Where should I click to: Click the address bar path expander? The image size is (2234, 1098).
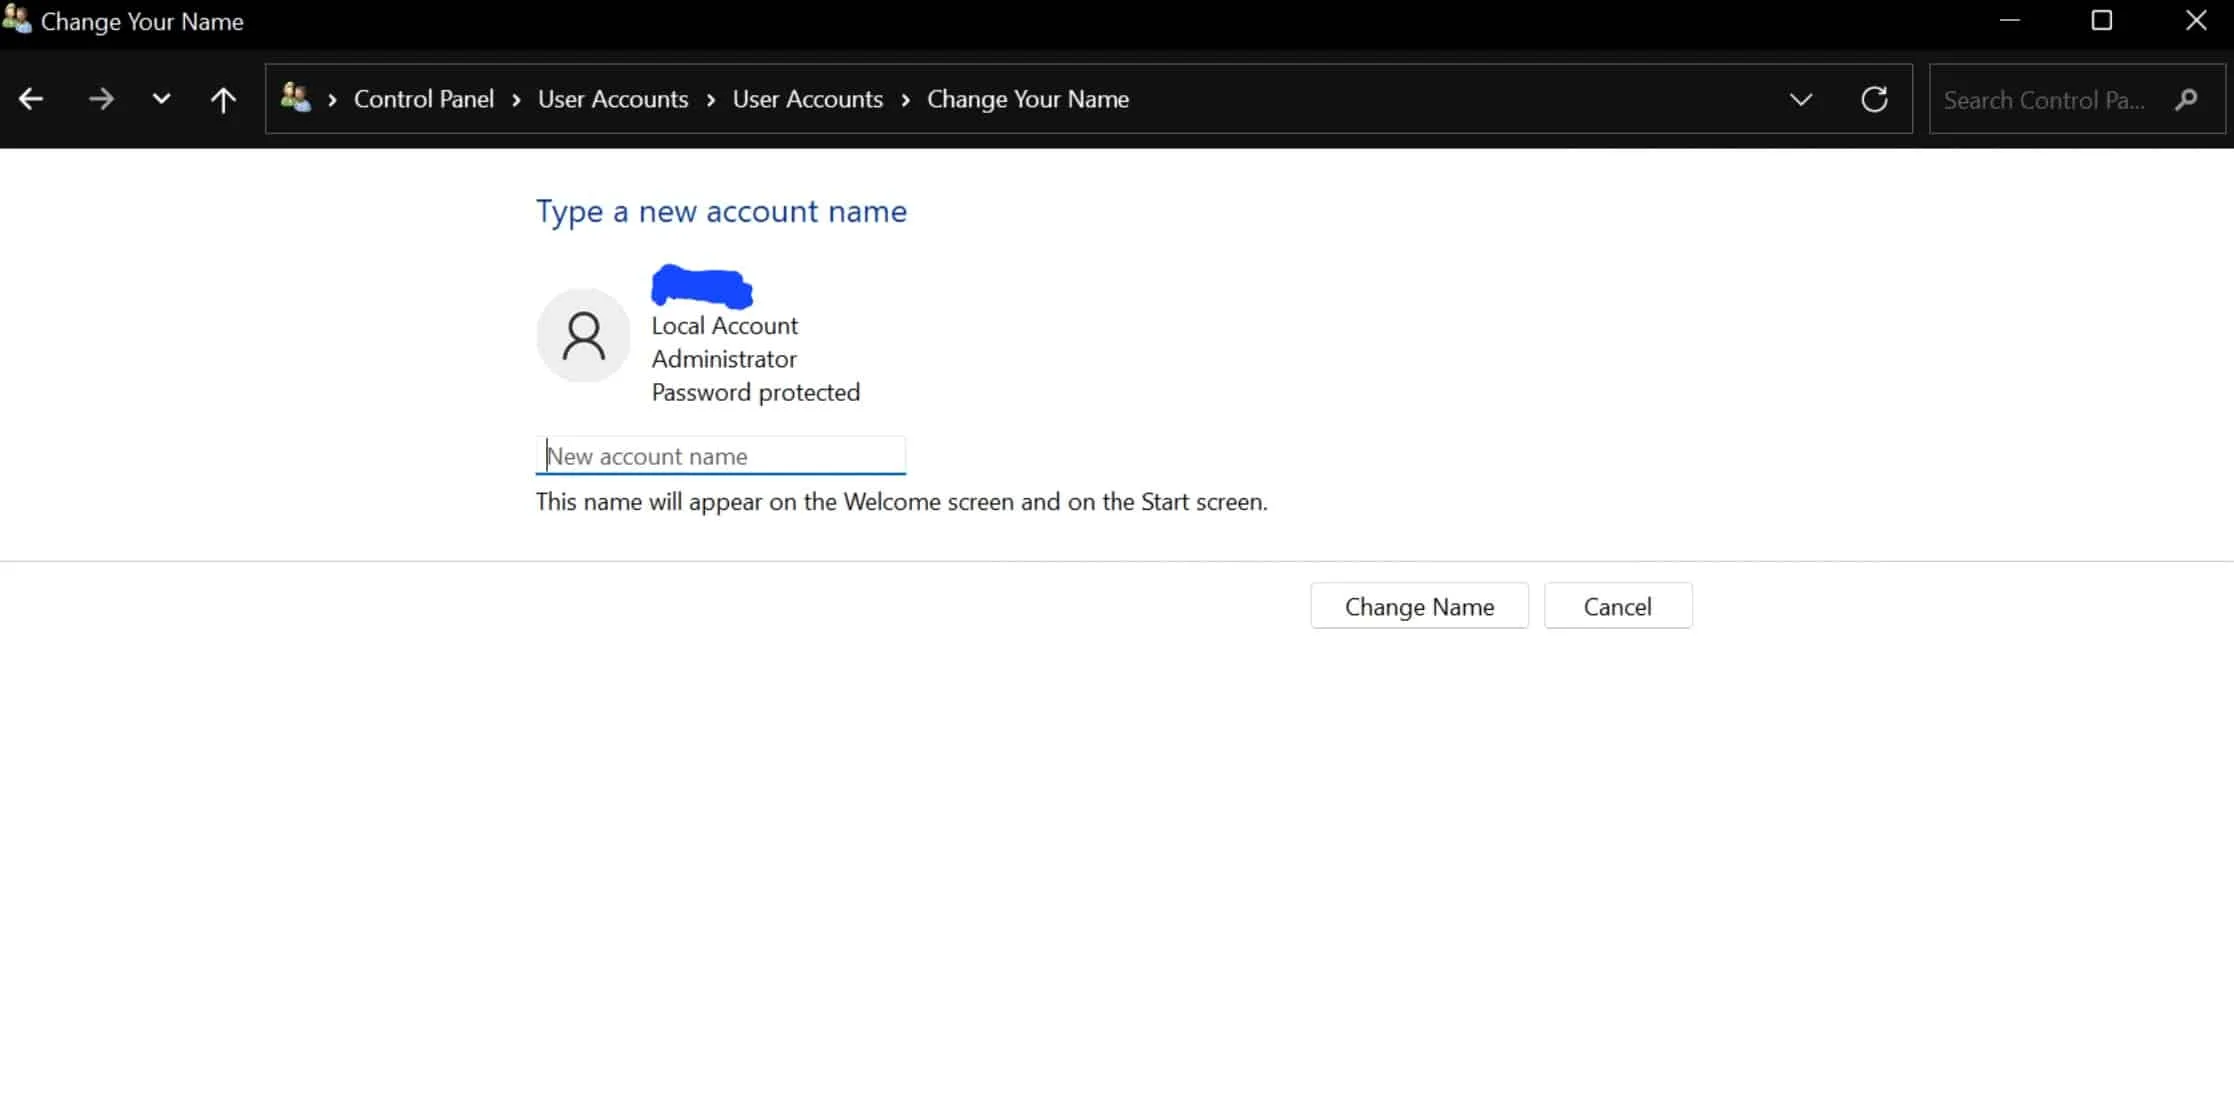[1799, 100]
